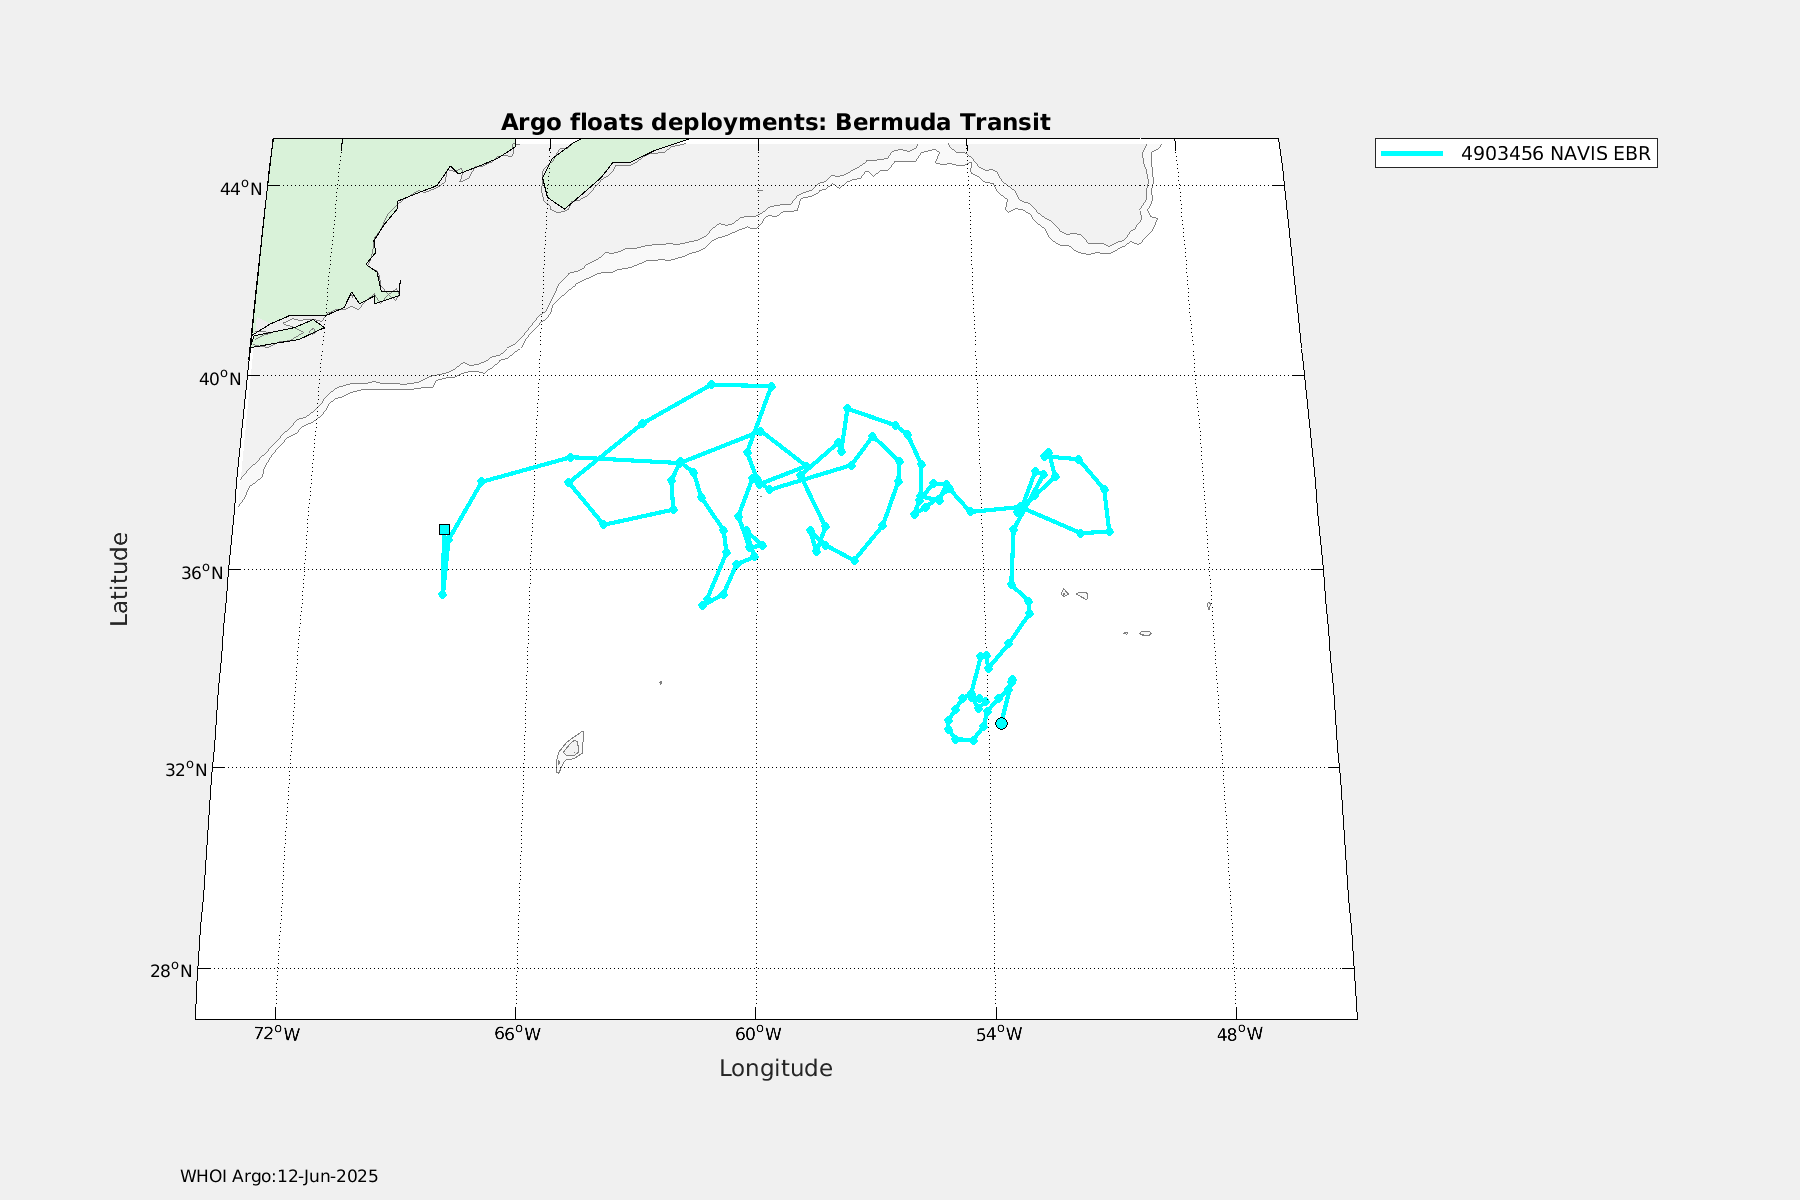The height and width of the screenshot is (1200, 1800).
Task: Click the 54°W longitude tick label
Action: 999,1033
